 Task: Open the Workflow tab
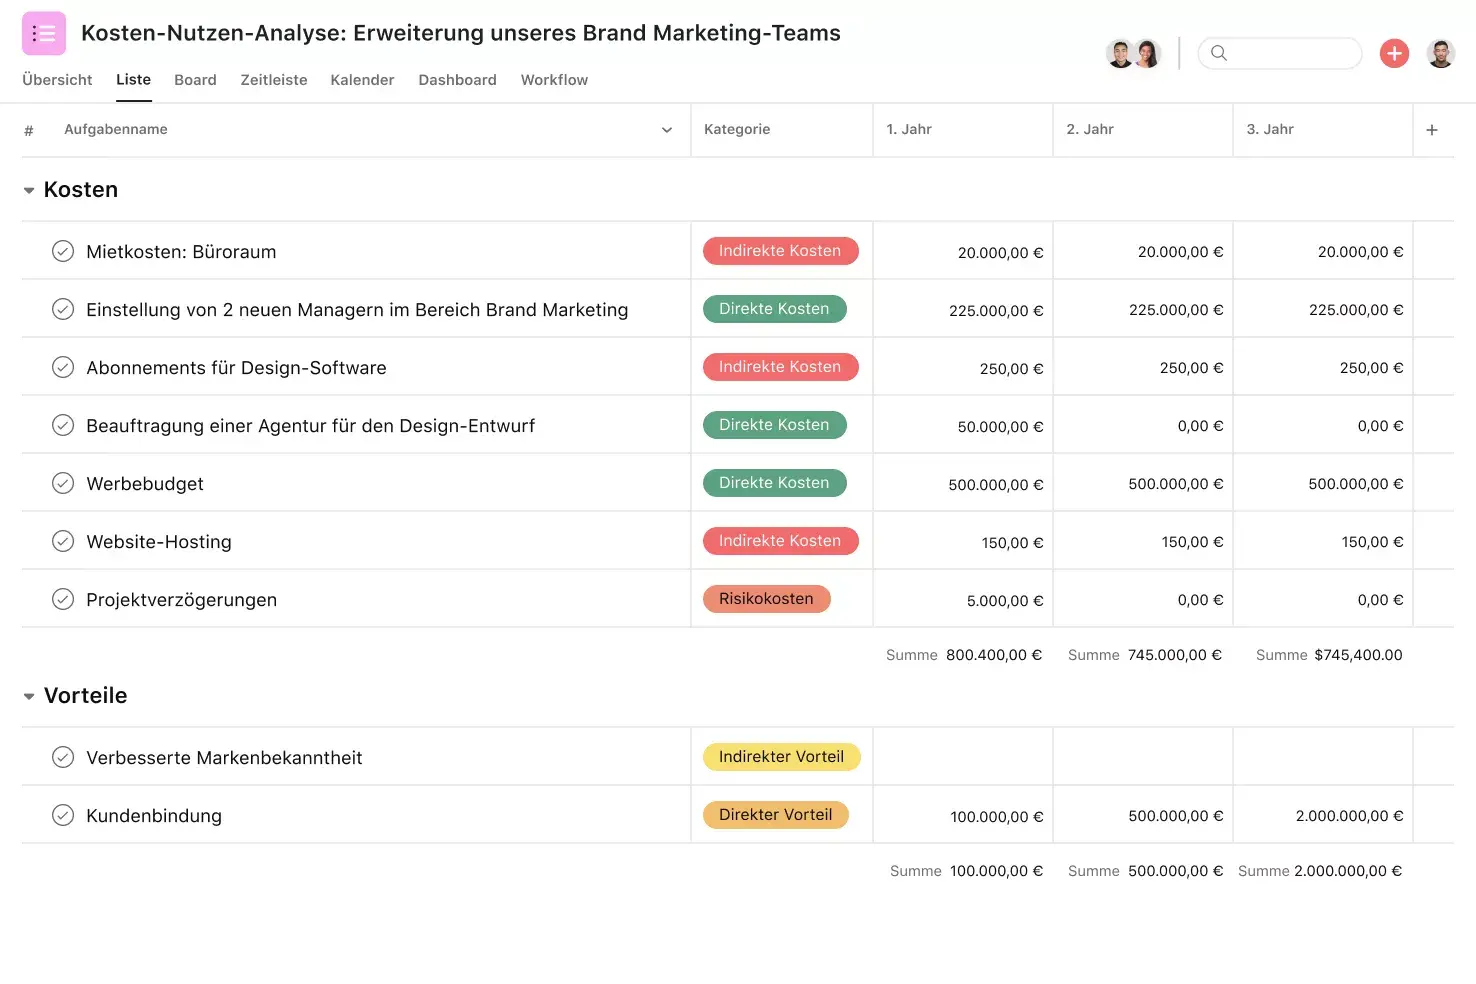[x=554, y=80]
